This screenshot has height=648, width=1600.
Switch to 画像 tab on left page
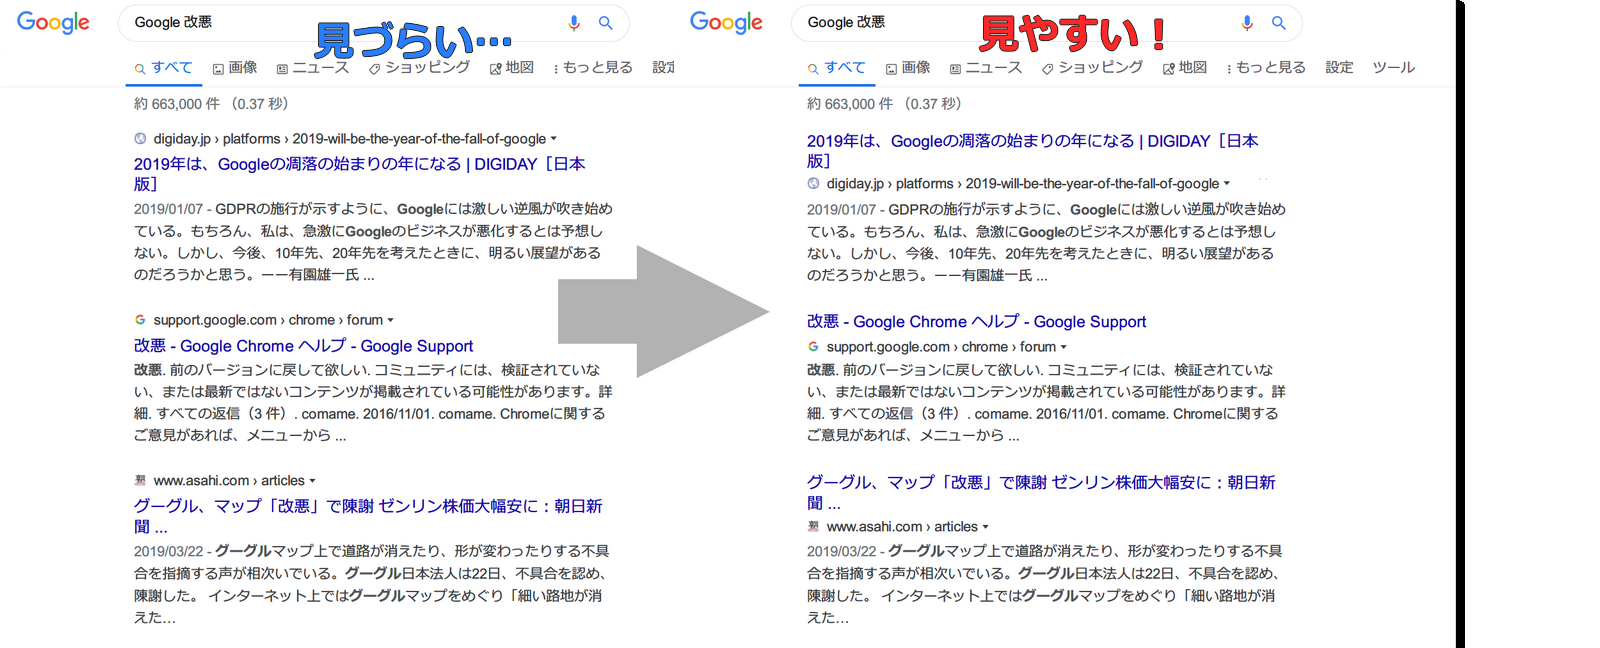(x=235, y=68)
